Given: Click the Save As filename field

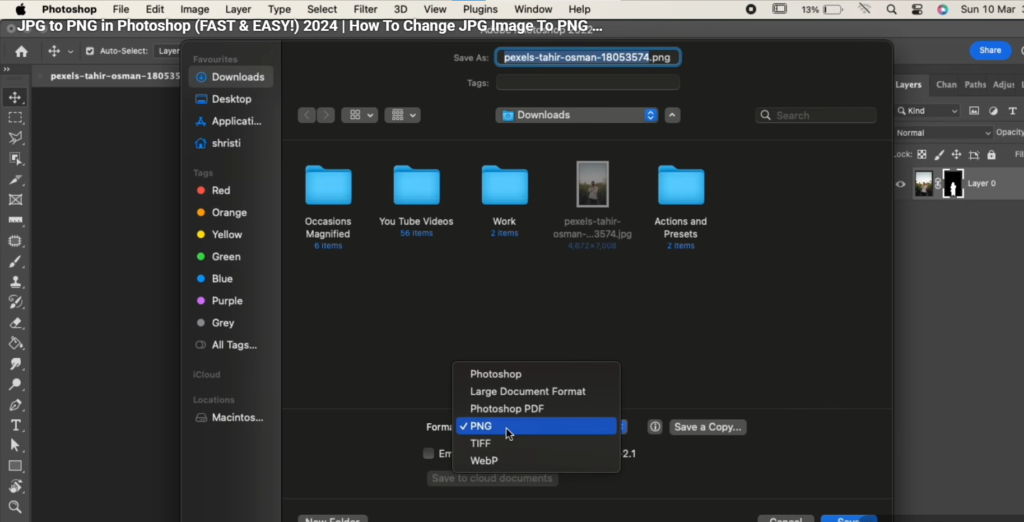Looking at the screenshot, I should [x=588, y=57].
